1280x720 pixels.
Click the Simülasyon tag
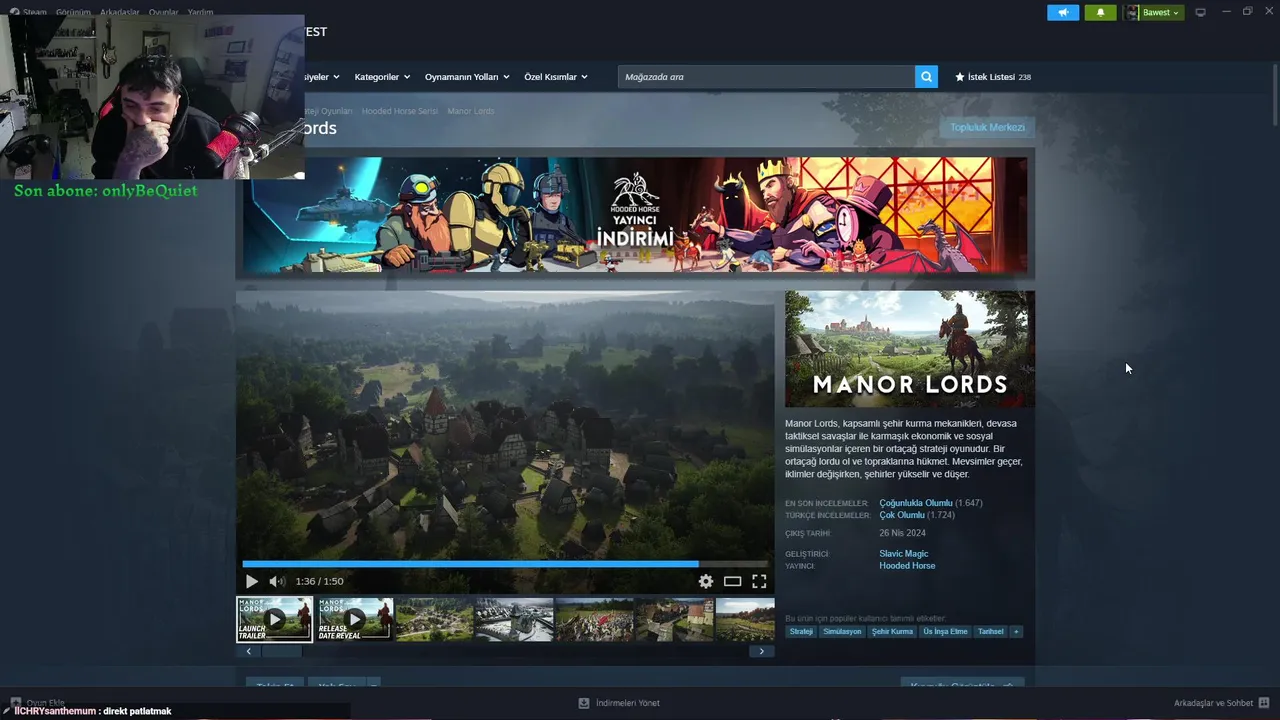tap(842, 632)
